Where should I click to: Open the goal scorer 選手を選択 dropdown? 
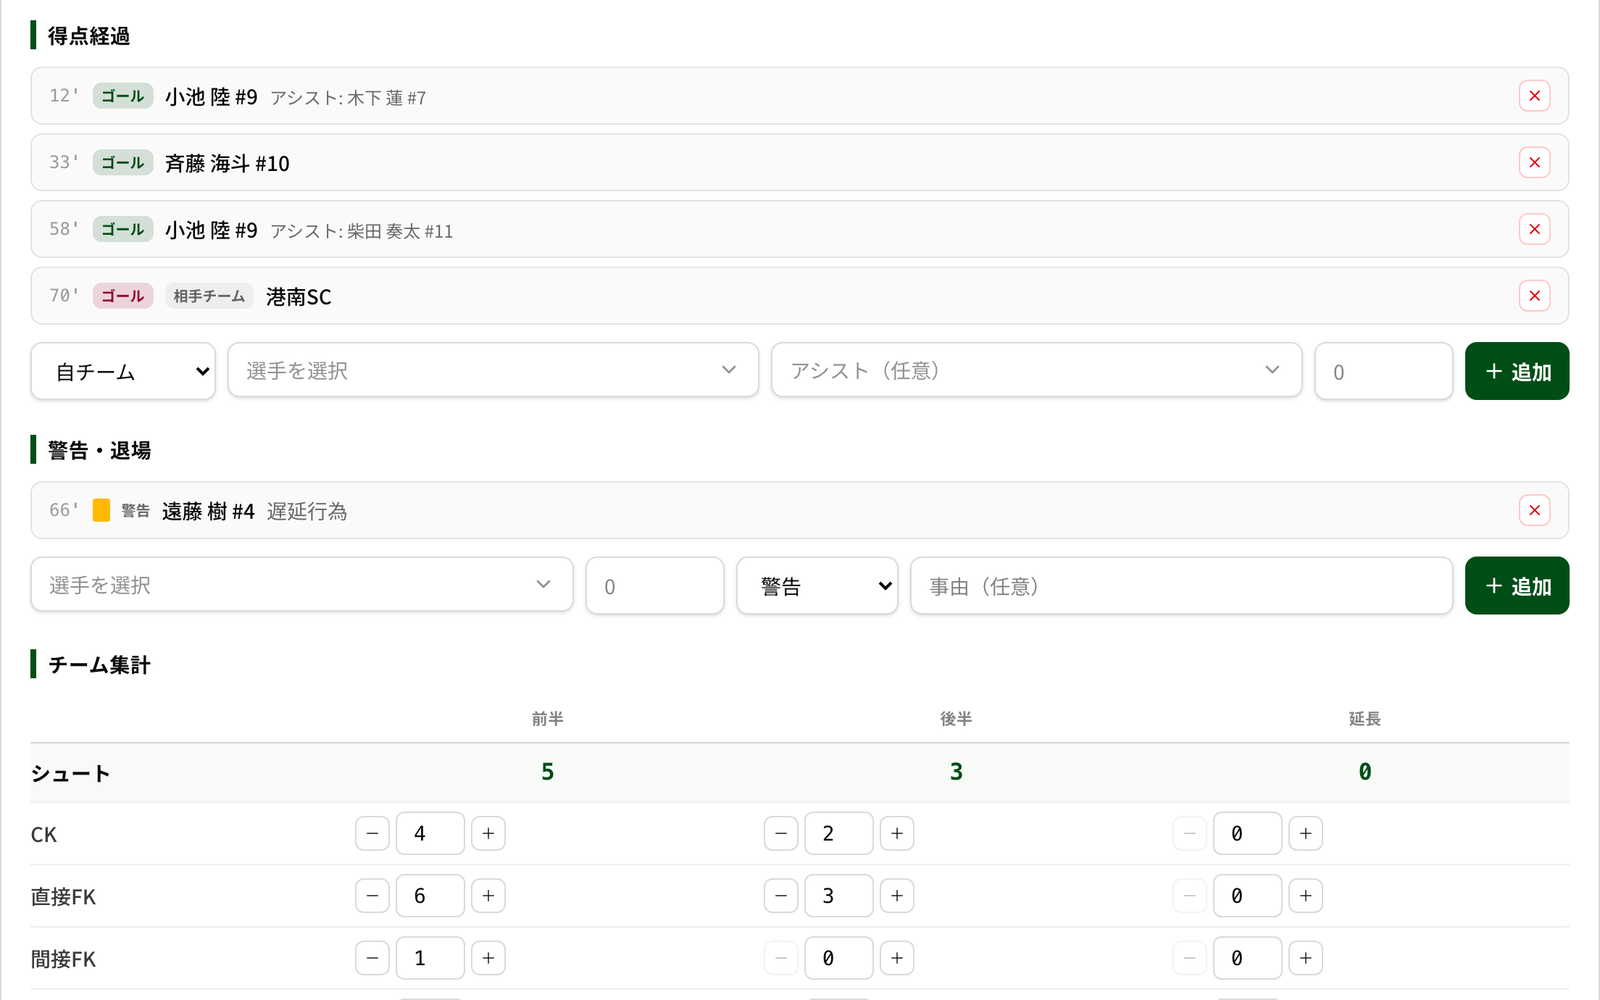pos(493,370)
